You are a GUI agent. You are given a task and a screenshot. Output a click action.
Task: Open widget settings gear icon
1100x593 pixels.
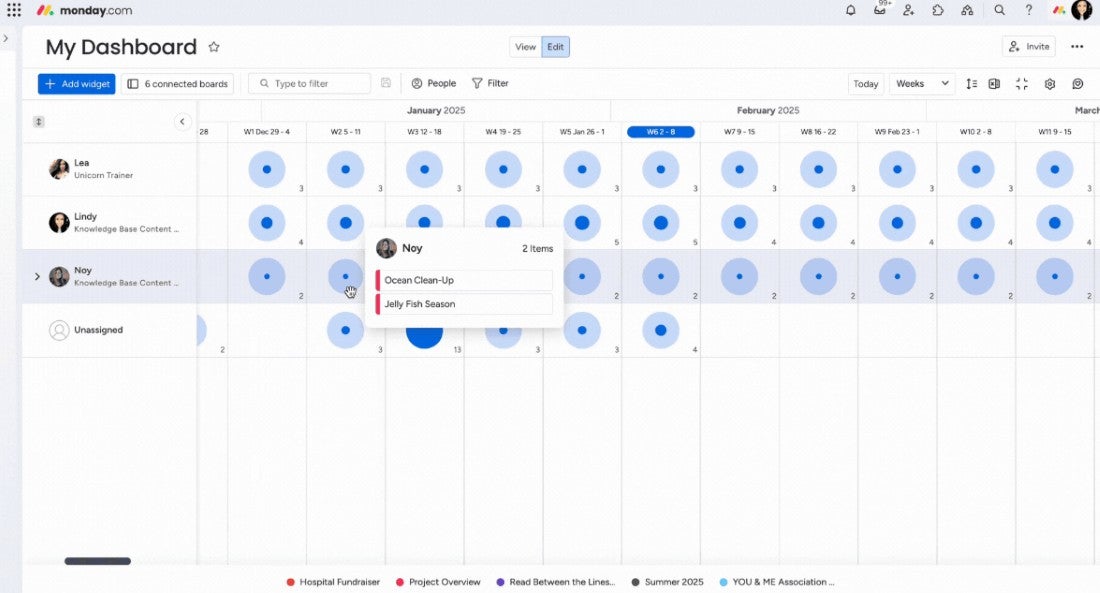coord(1050,84)
